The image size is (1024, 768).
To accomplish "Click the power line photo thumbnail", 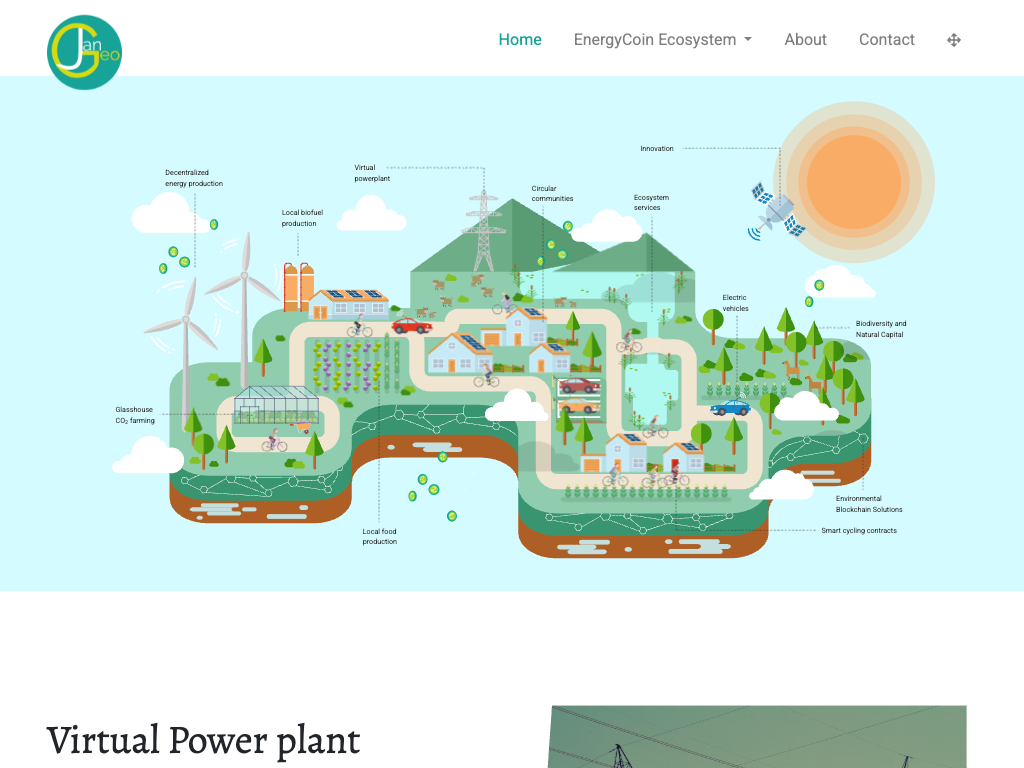I will tap(757, 737).
